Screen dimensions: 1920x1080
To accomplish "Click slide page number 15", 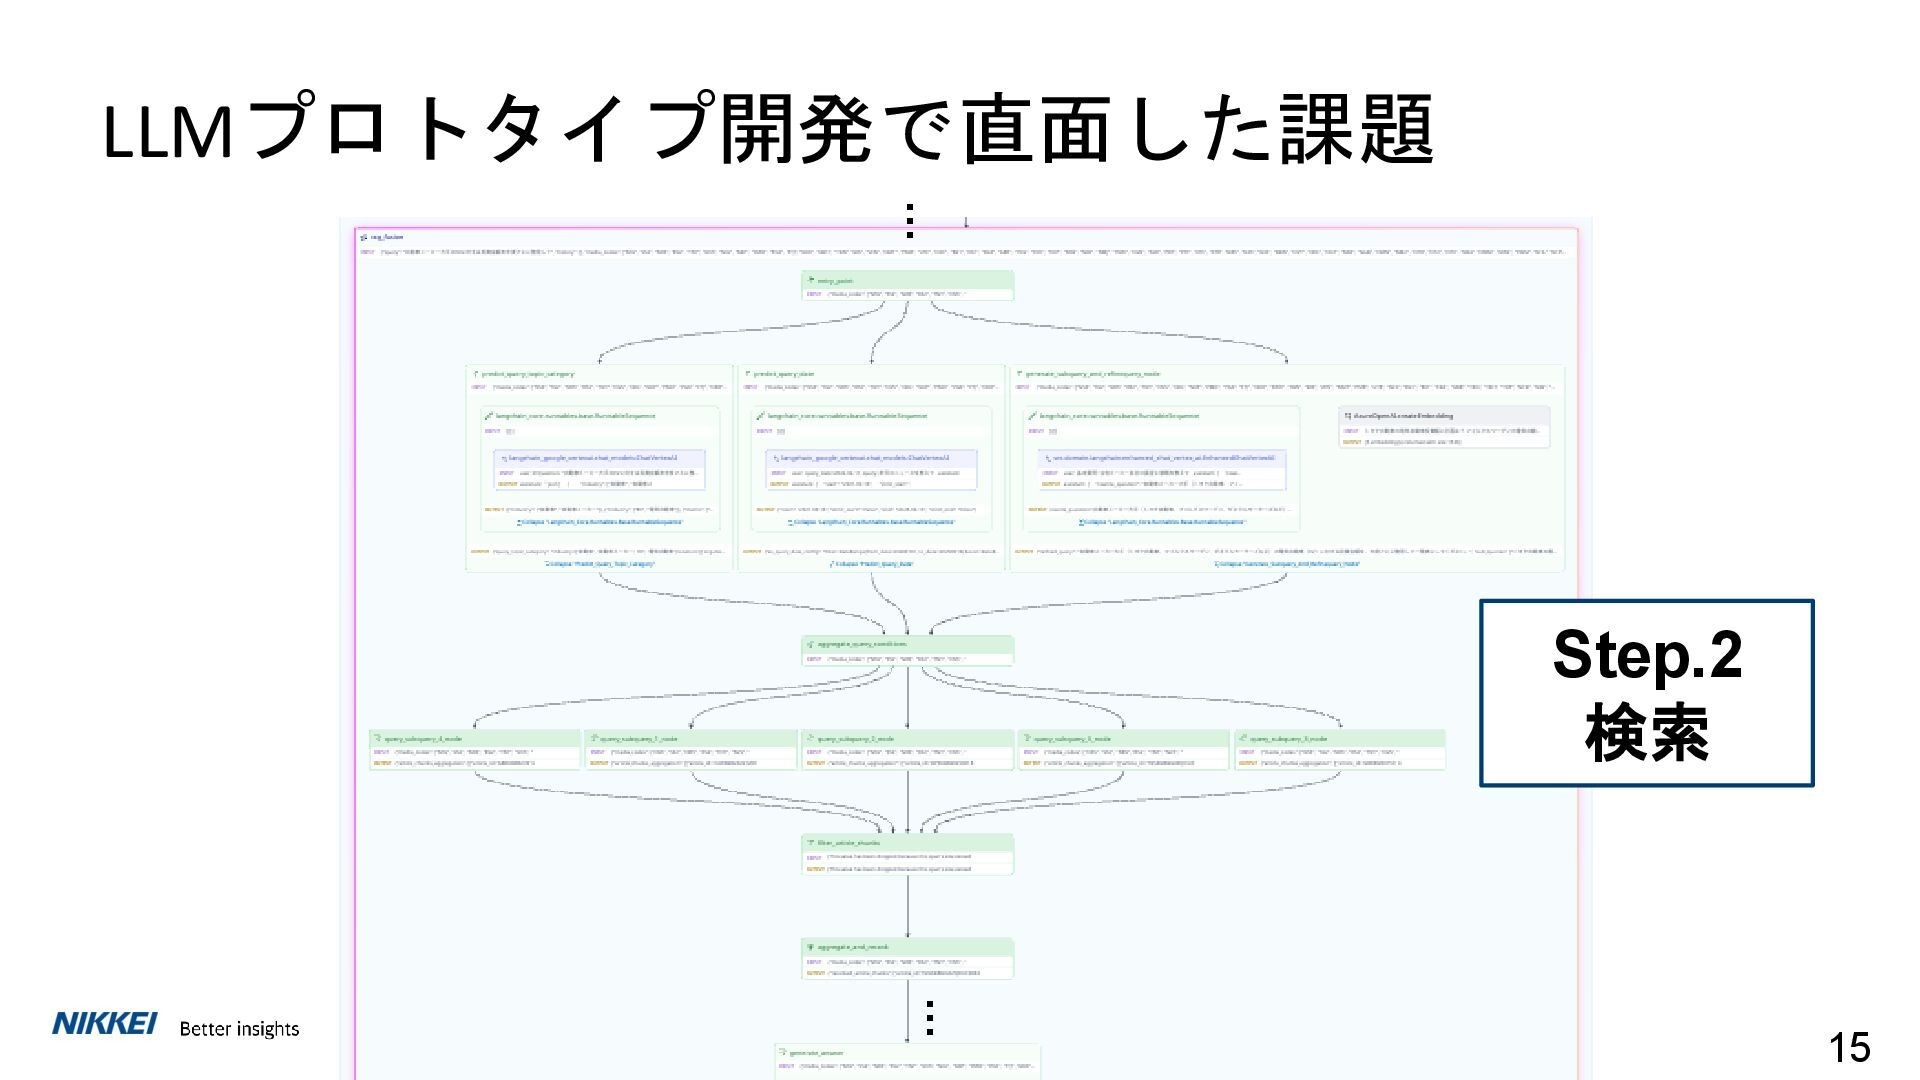I will pyautogui.click(x=1848, y=1047).
